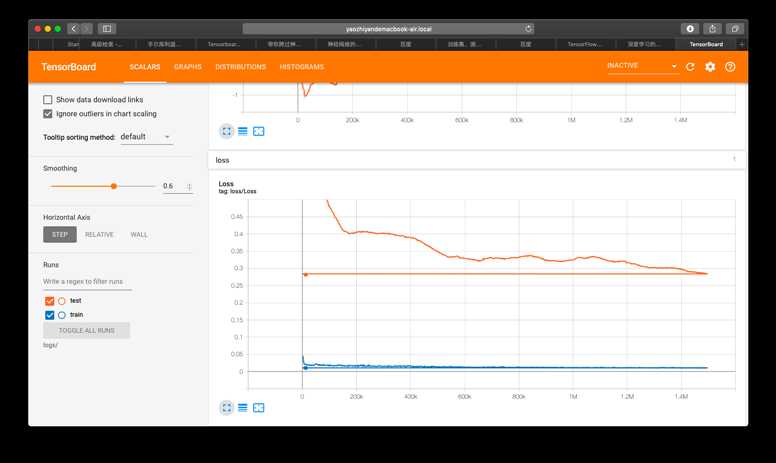
Task: Toggle y-axis log scale on upper chart
Action: 242,131
